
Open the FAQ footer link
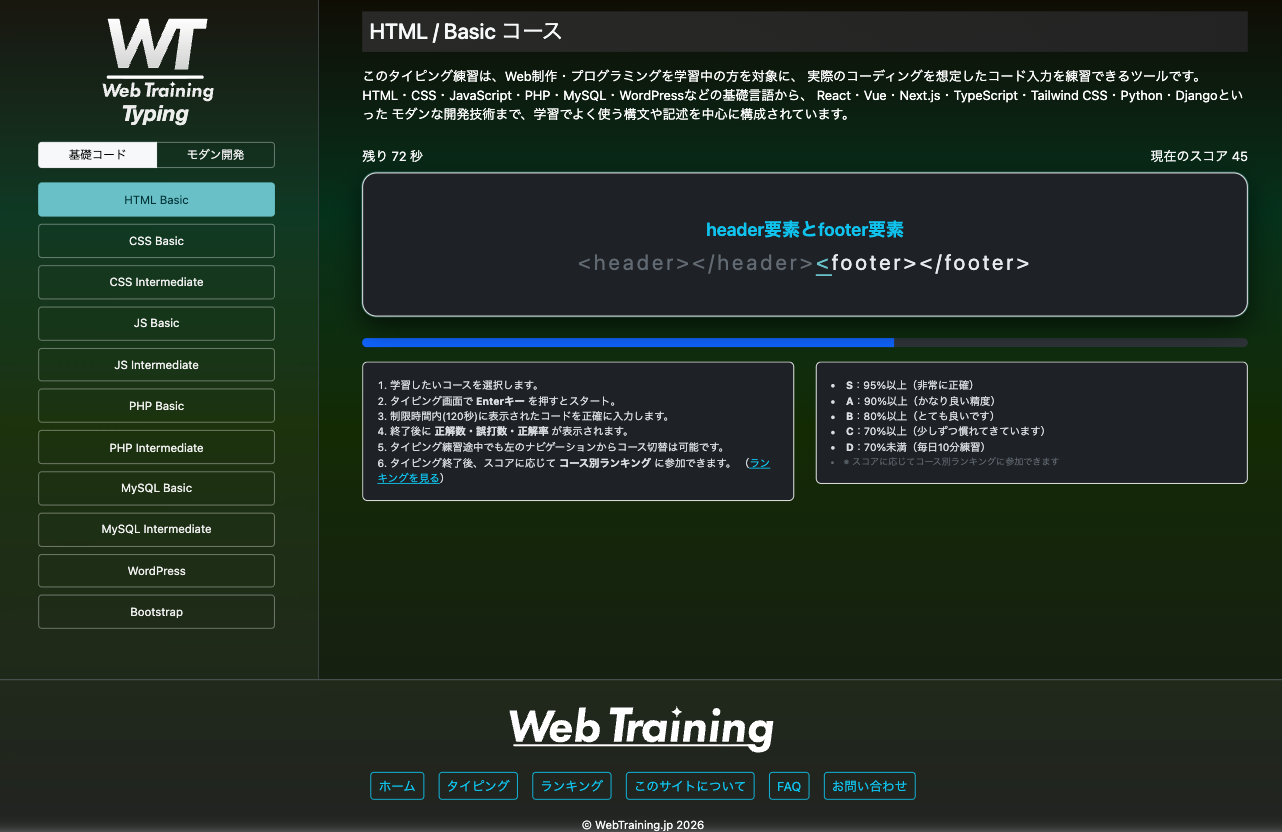[788, 786]
